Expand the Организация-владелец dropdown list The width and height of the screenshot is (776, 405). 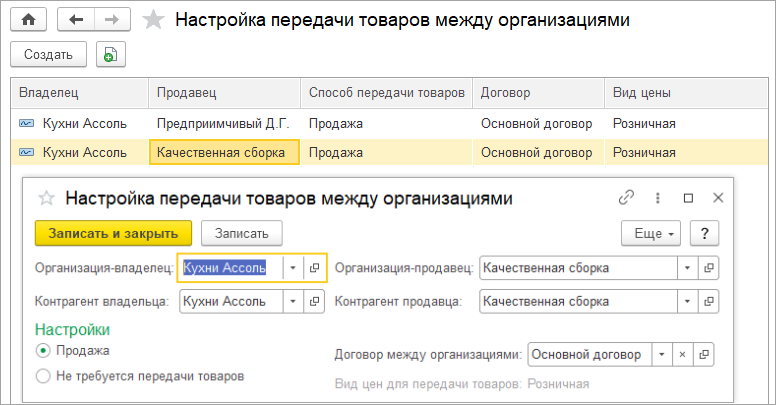click(291, 268)
